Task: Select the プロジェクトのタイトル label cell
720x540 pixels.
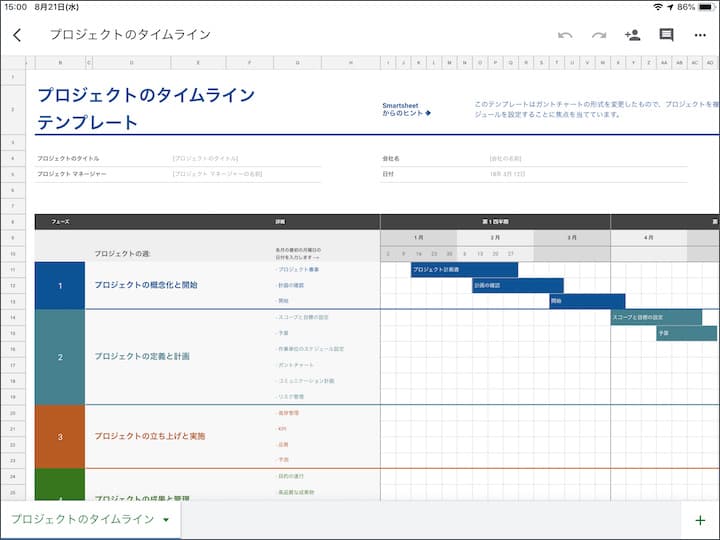Action: point(68,158)
